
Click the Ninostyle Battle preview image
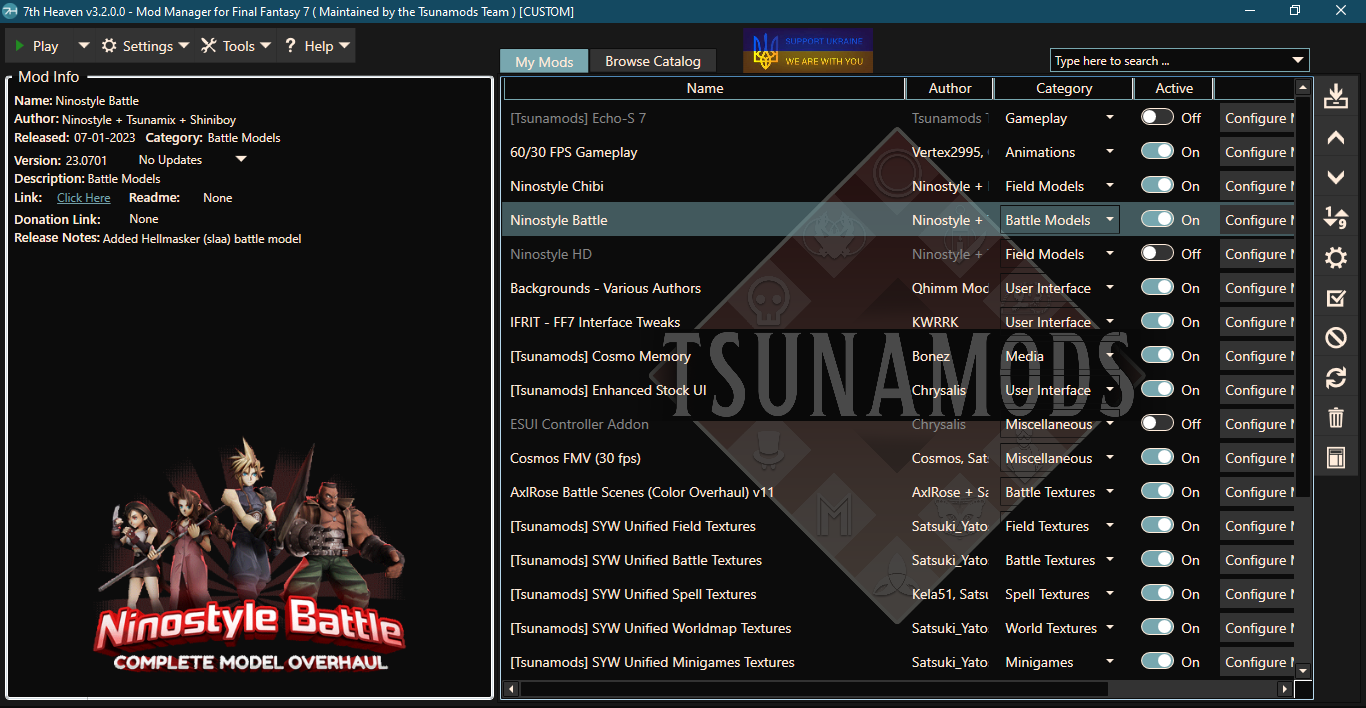click(249, 555)
